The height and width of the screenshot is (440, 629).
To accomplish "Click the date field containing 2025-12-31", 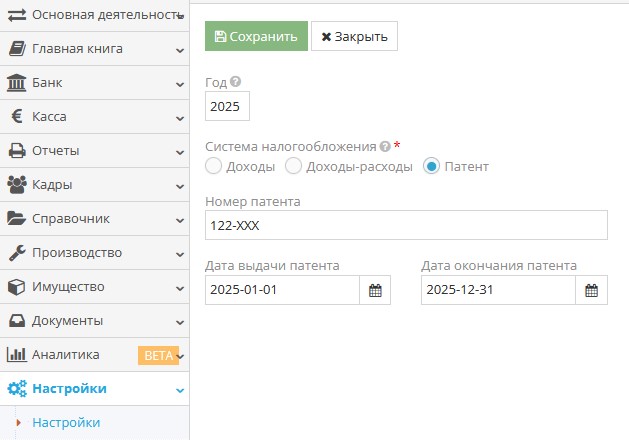I will click(x=498, y=290).
